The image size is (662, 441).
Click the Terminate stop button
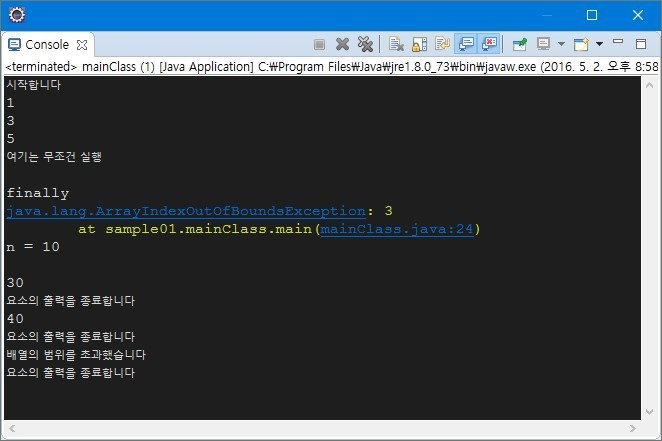319,44
